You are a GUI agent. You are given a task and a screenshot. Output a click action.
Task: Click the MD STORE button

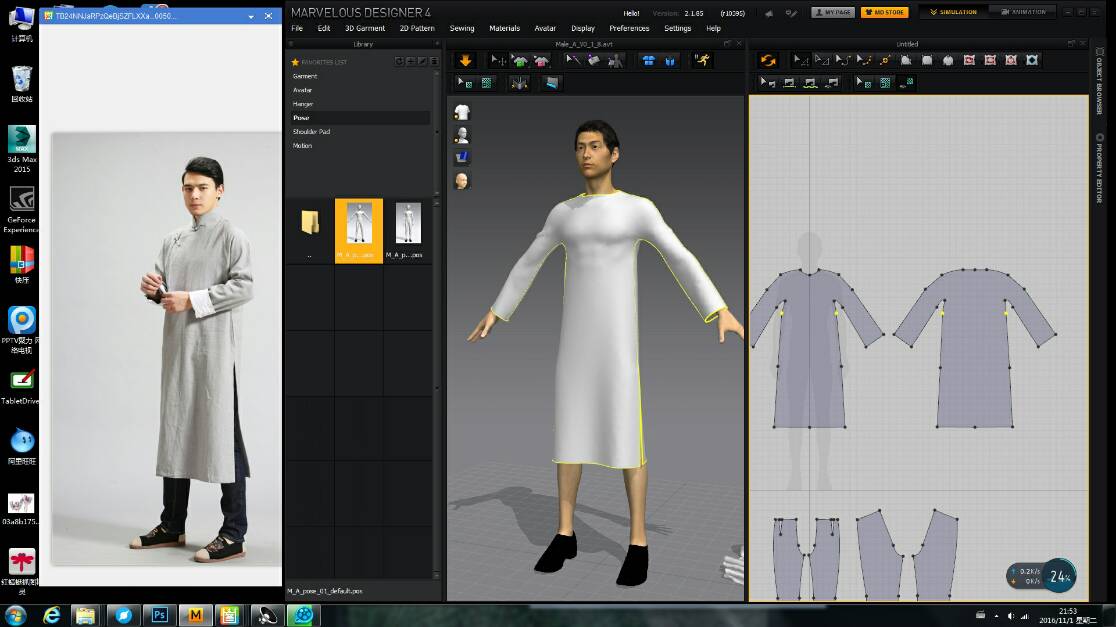click(x=884, y=12)
